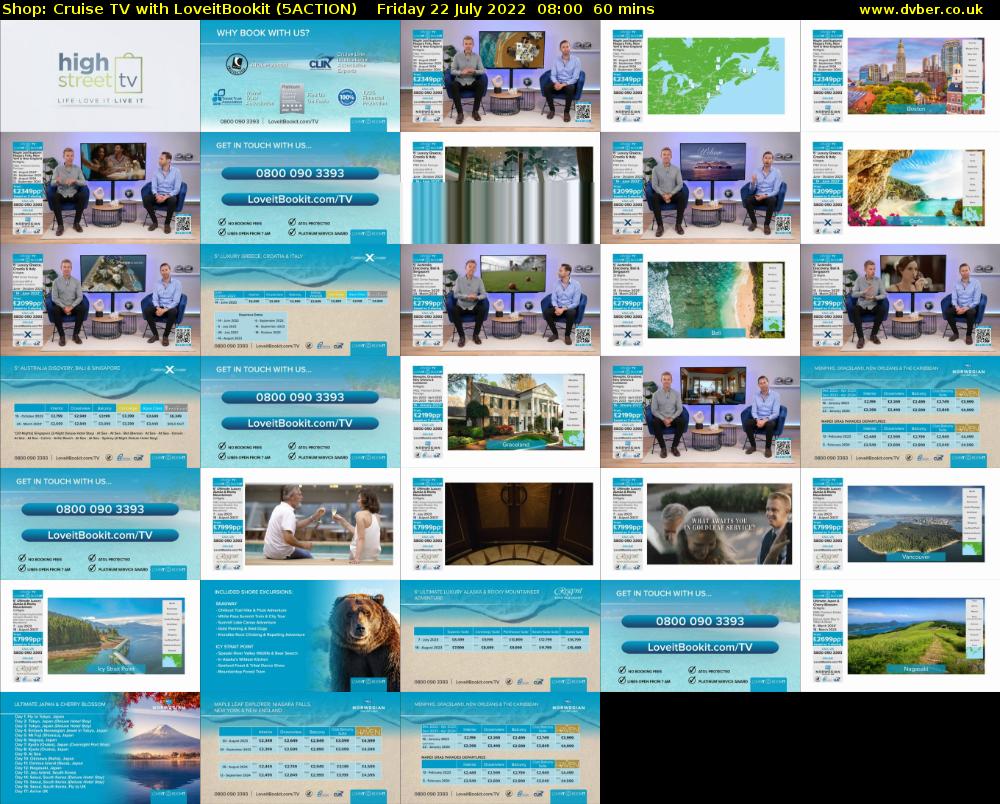Select the 'Ultimate Japan & Cherry Blossom' Mount Fuji thumbnail

click(100, 748)
